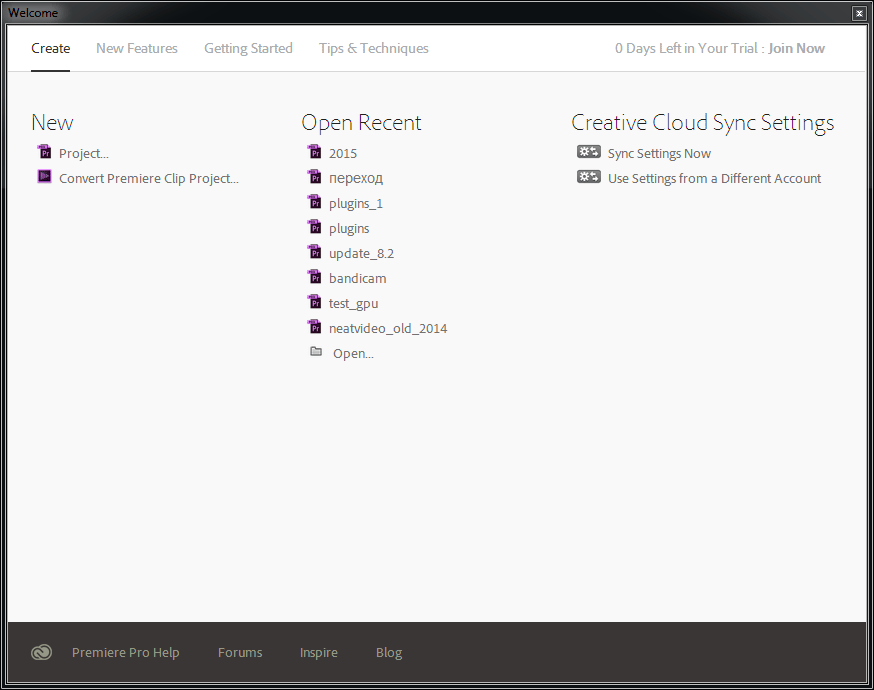Click the Premiere Clip icon beside Convert Premiere Clip Project

45,177
